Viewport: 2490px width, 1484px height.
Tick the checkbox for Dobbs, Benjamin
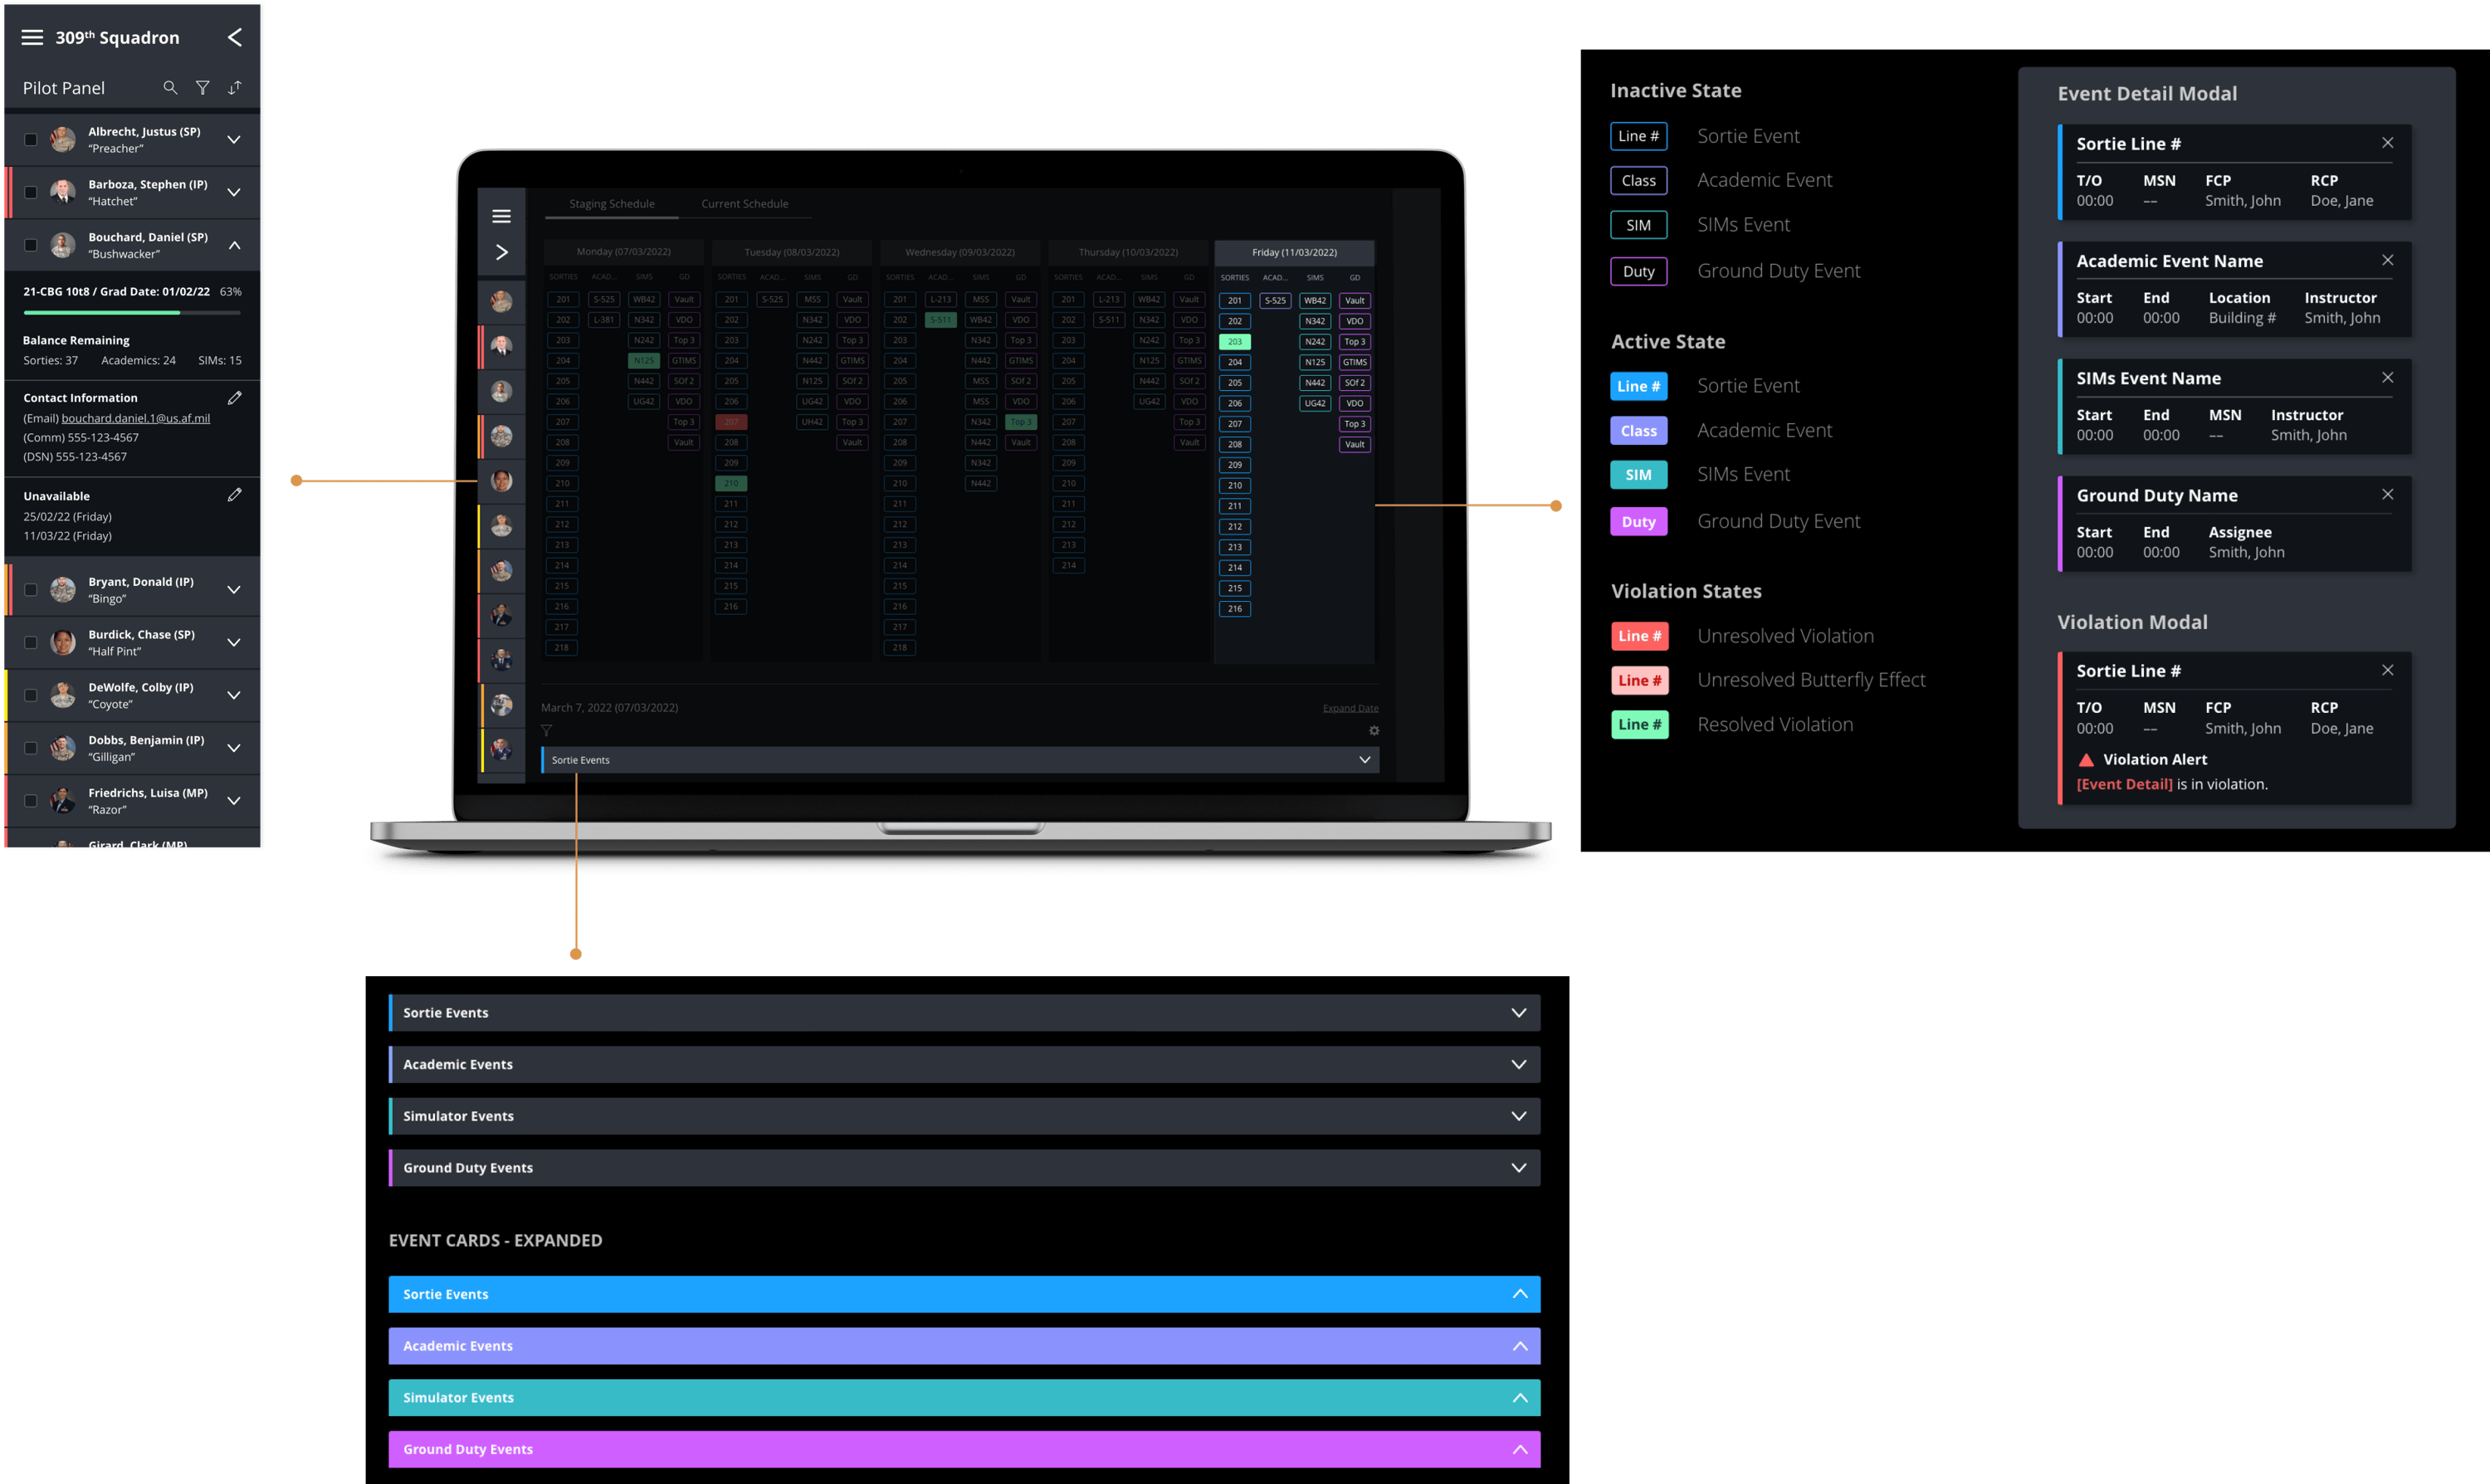[x=30, y=748]
